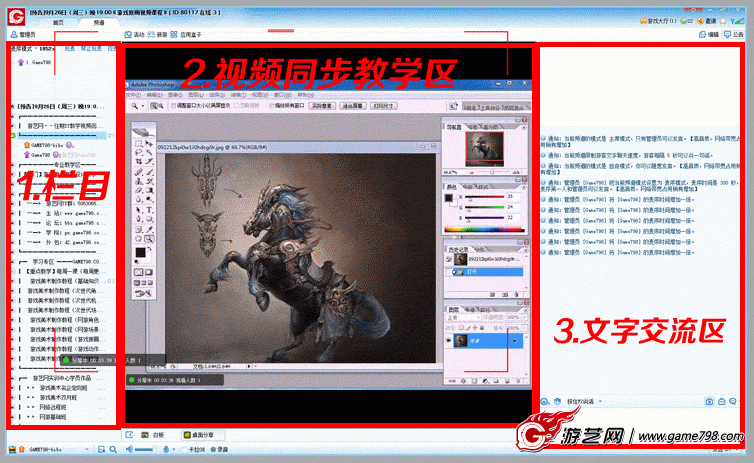This screenshot has height=463, width=754.
Task: Click the red G logo icon
Action: (x=16, y=16)
